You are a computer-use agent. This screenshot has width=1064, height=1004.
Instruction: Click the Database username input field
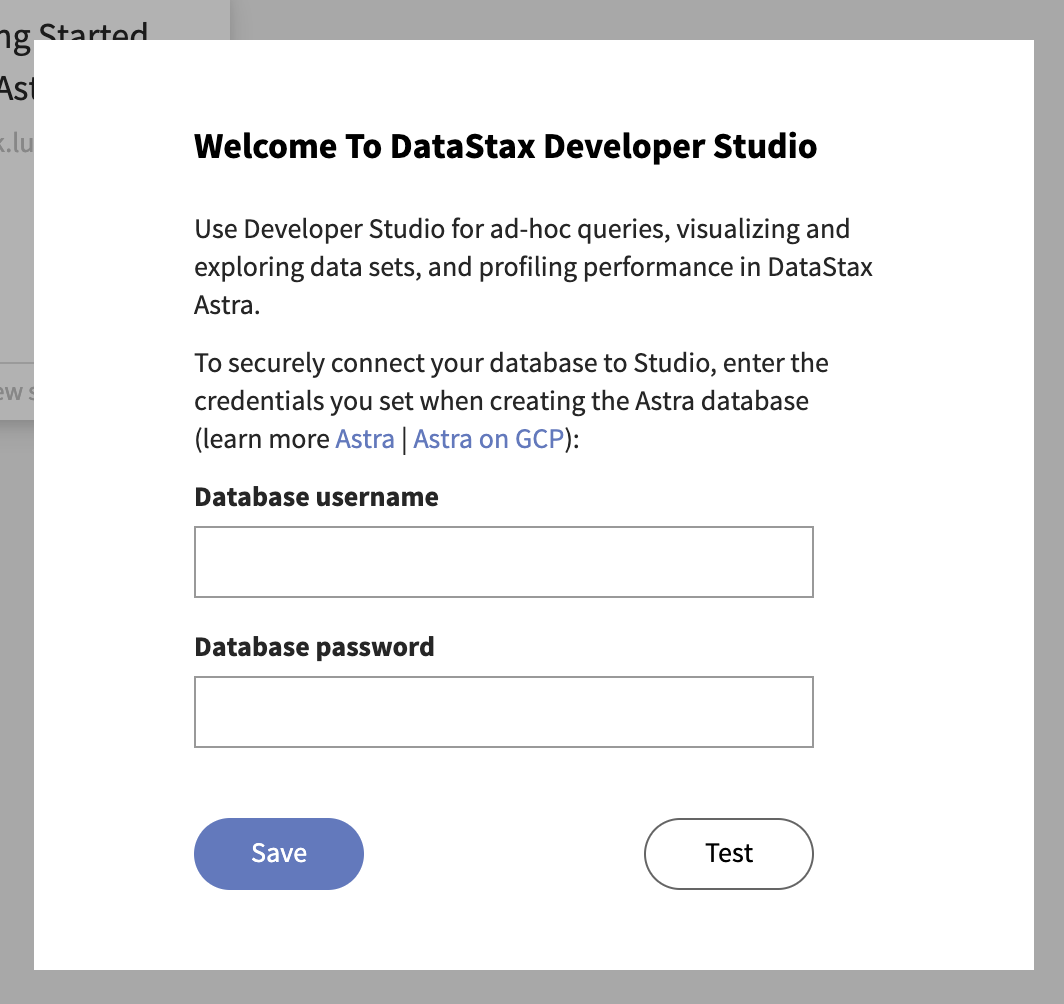504,562
